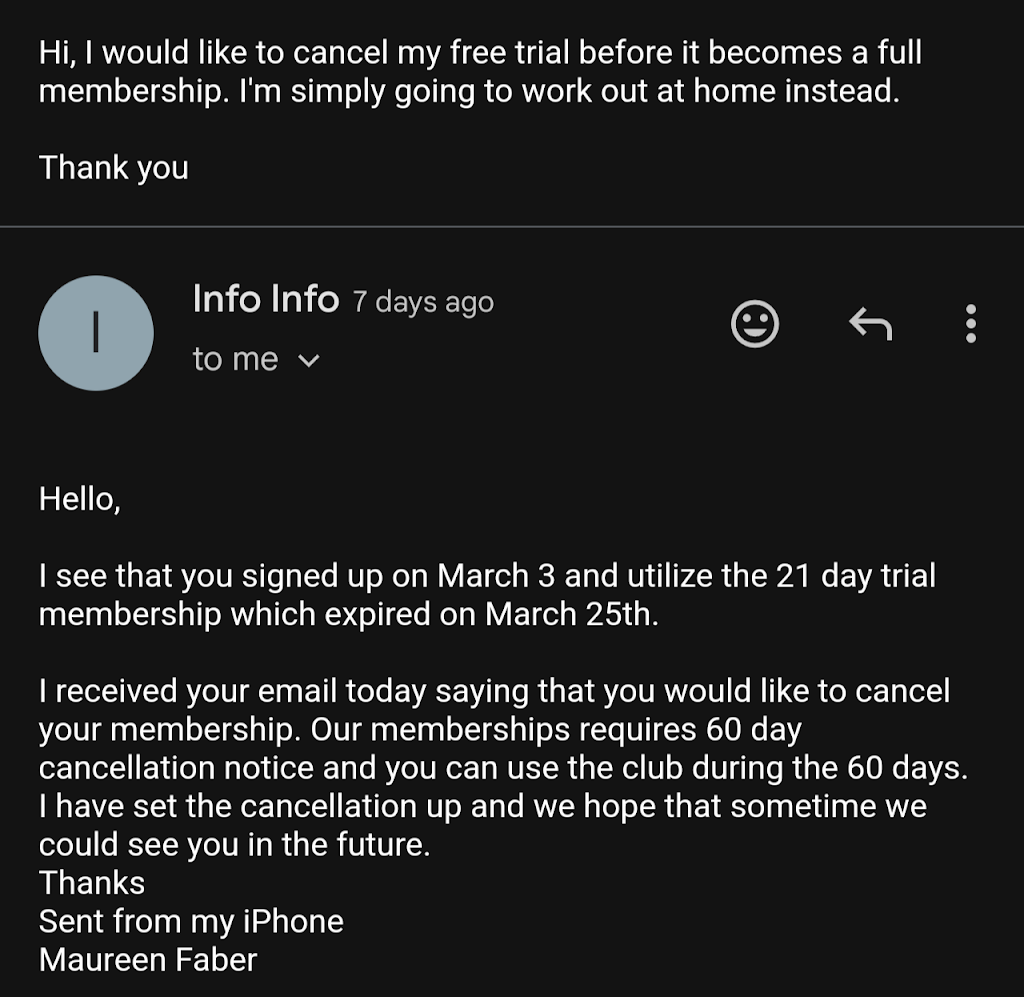Expand recipient details with the chevron arrow
This screenshot has height=997, width=1024.
pyautogui.click(x=309, y=361)
